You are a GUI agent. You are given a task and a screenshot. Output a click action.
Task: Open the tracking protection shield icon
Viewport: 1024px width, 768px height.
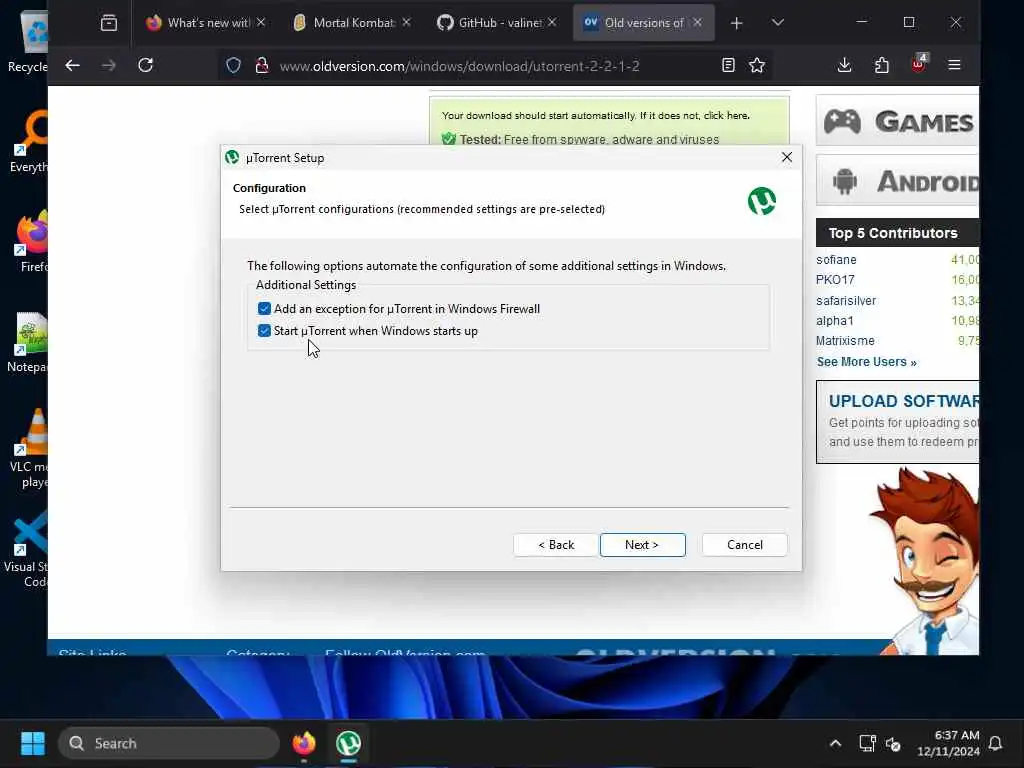point(233,65)
